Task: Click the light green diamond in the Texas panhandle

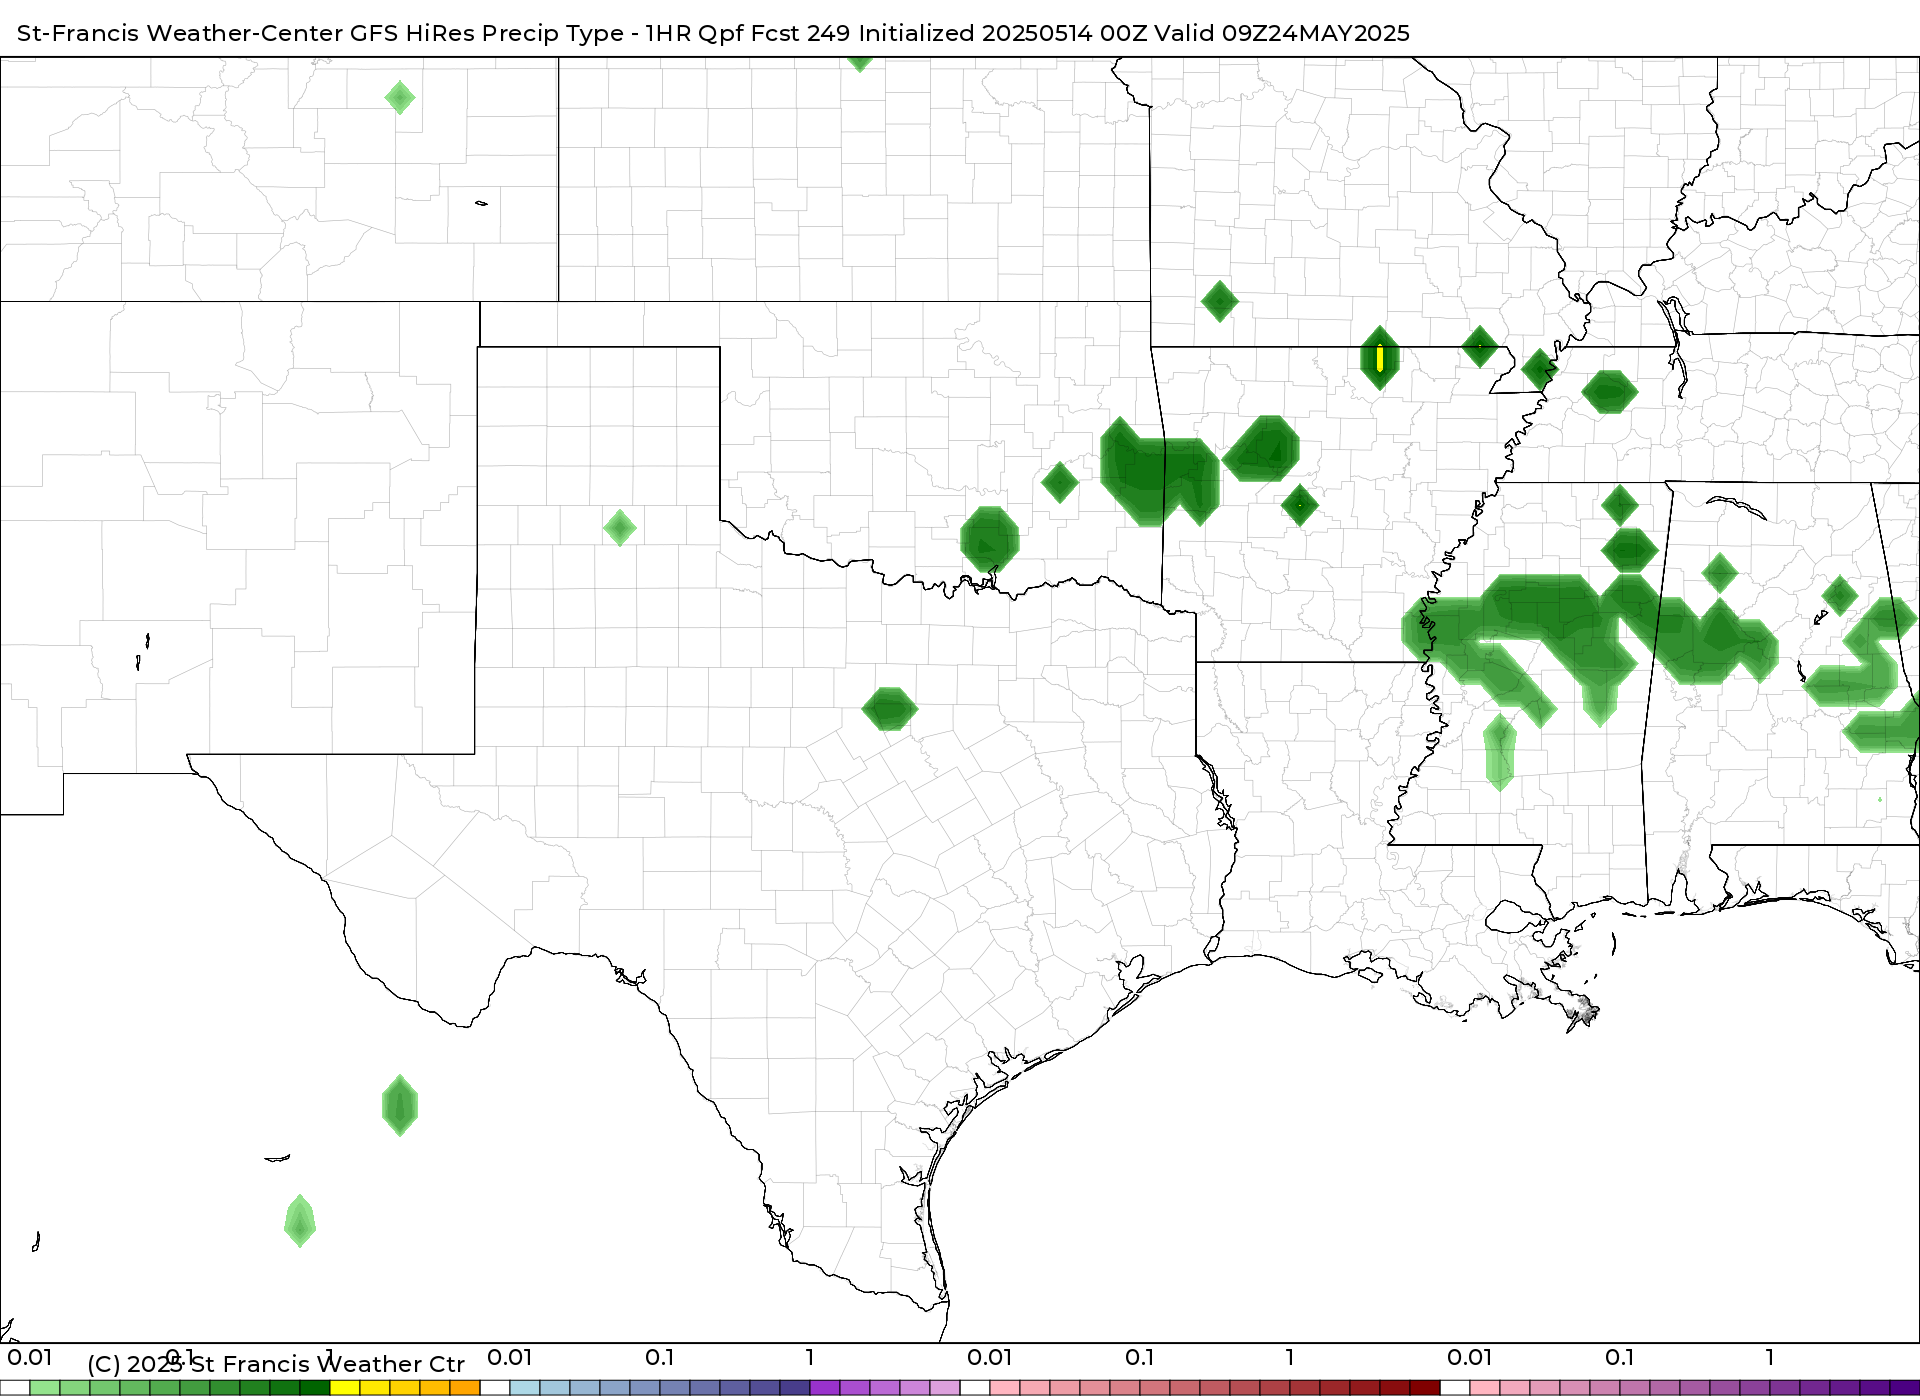Action: 620,527
